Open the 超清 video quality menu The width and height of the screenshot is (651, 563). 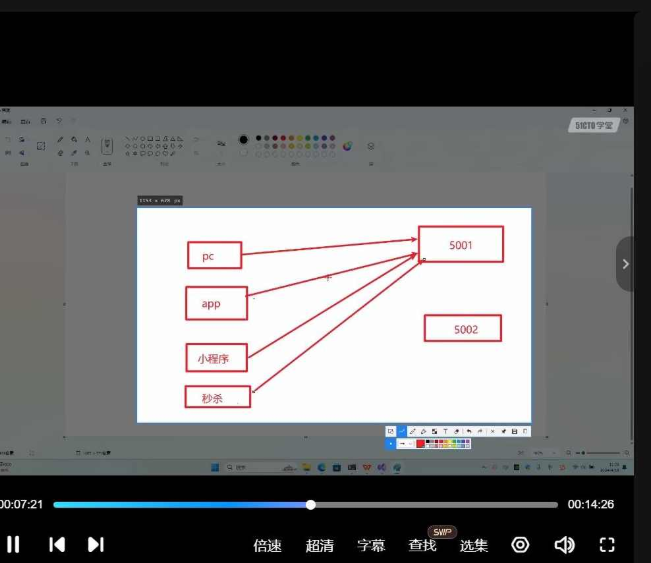click(x=319, y=545)
